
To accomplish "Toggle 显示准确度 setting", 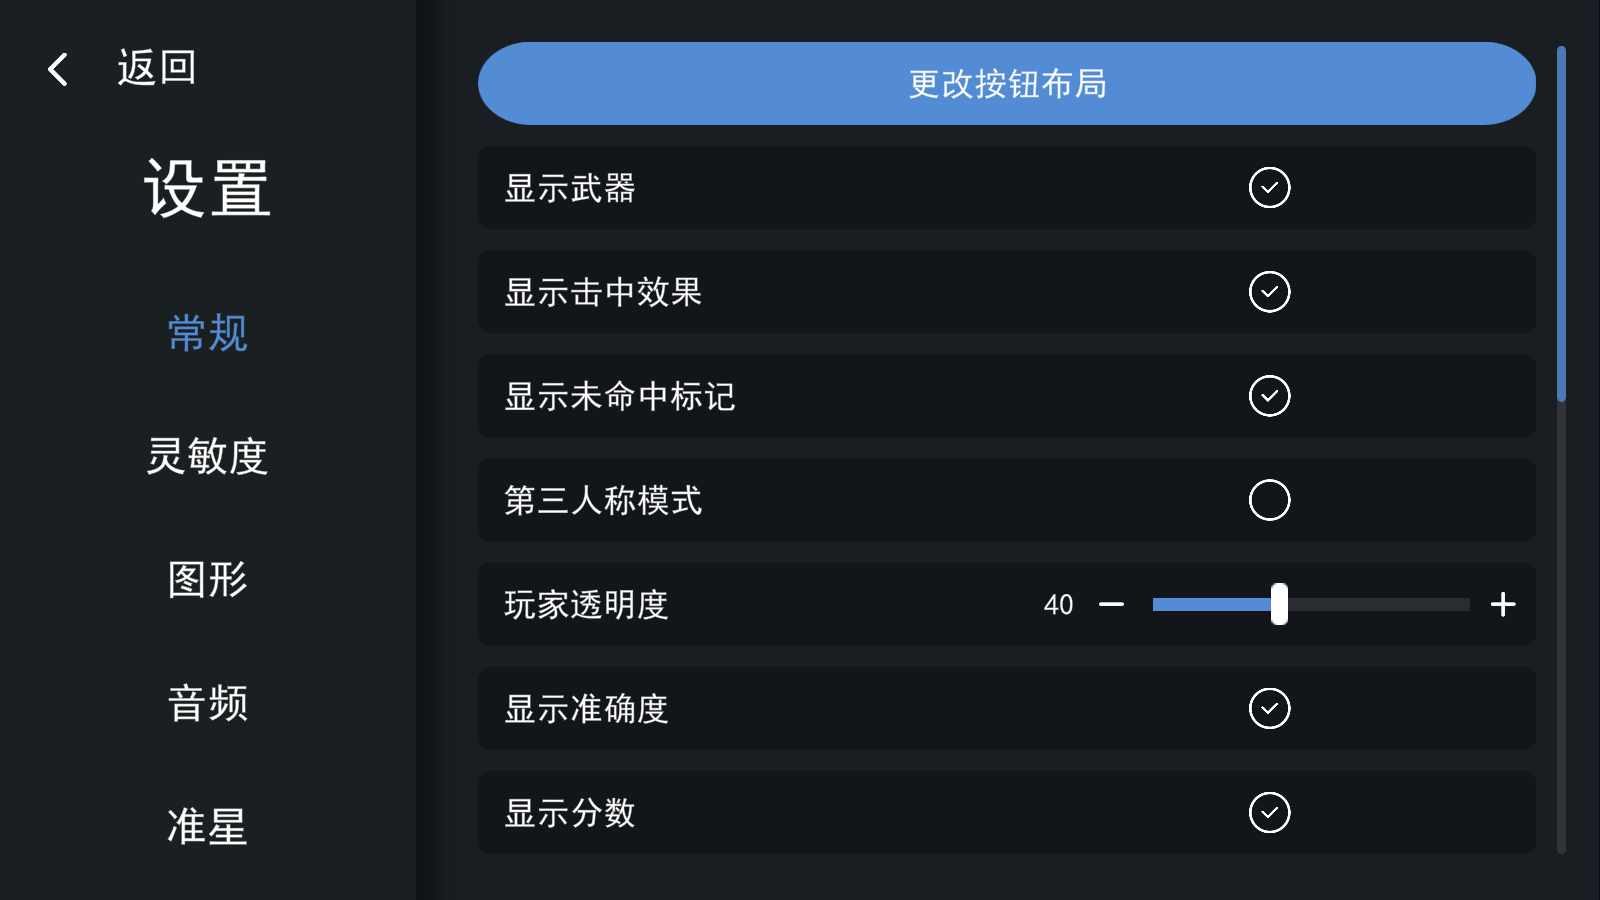I will (1268, 708).
